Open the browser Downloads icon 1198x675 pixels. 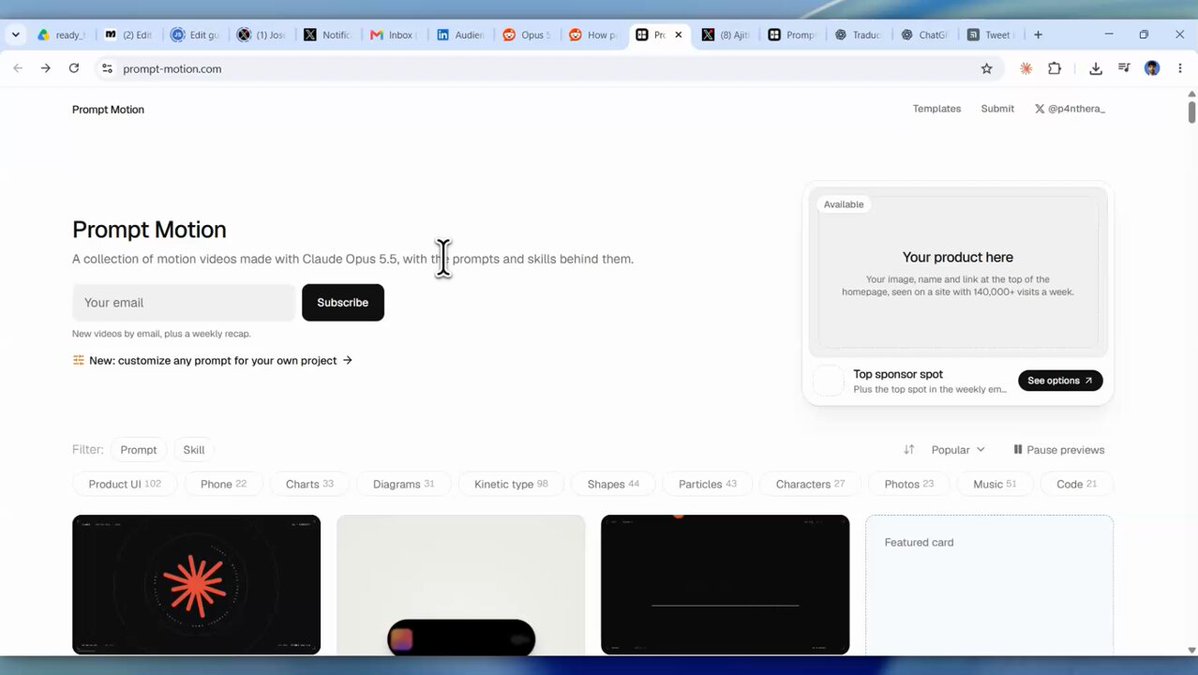coord(1096,68)
